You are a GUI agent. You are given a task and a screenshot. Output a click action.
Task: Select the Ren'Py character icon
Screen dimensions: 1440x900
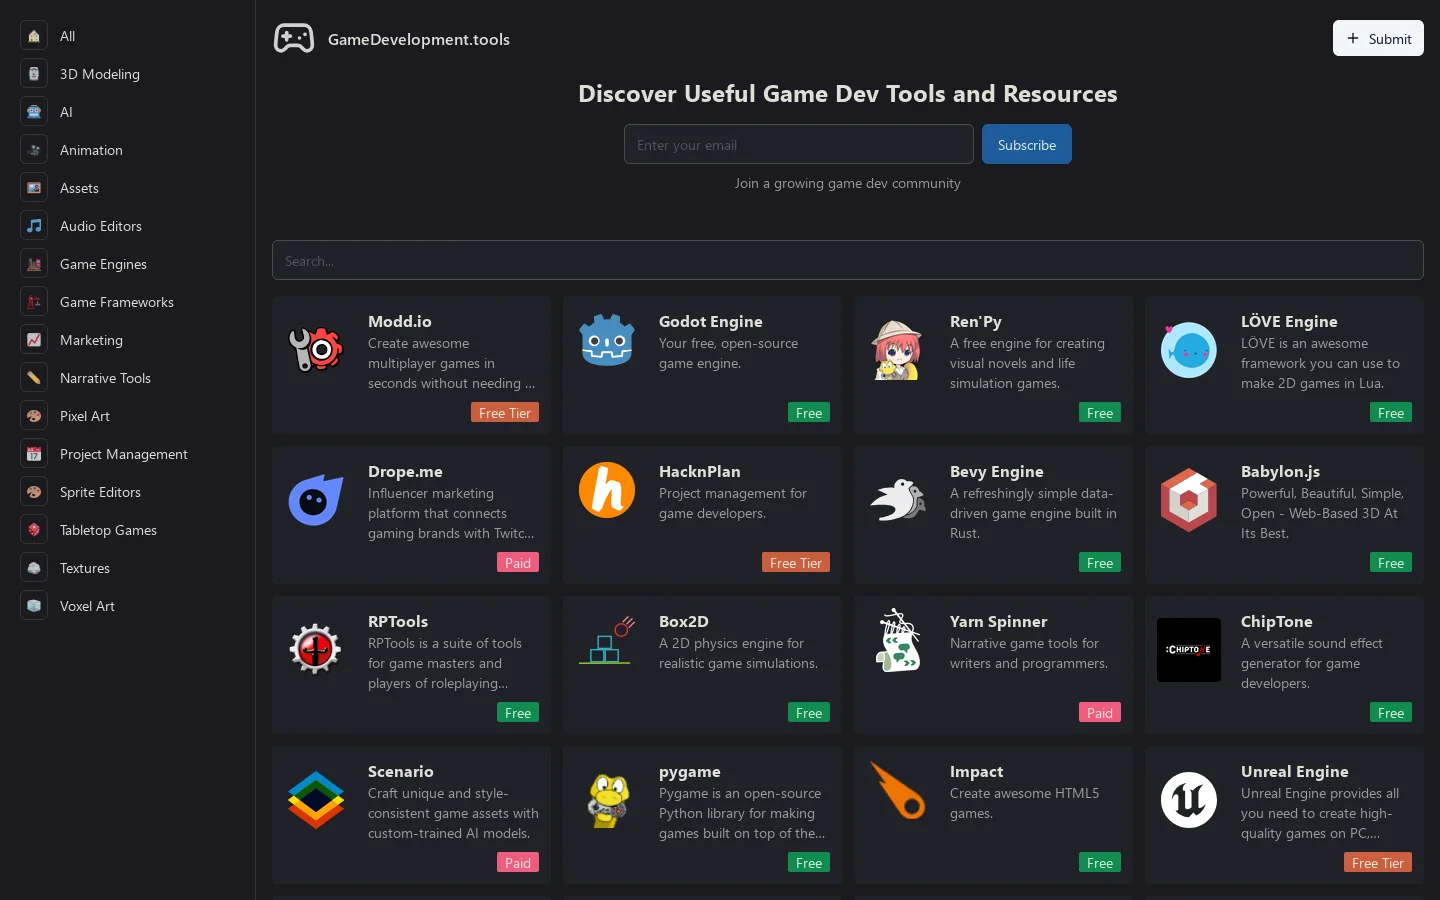pos(897,350)
